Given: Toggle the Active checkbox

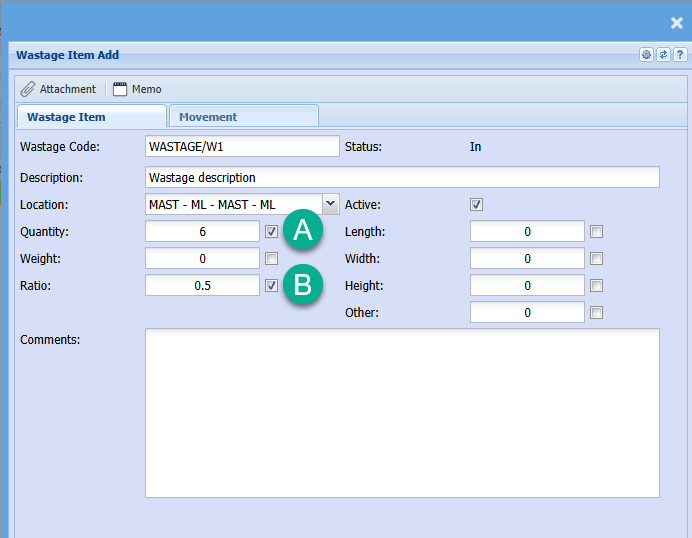Looking at the screenshot, I should 477,205.
